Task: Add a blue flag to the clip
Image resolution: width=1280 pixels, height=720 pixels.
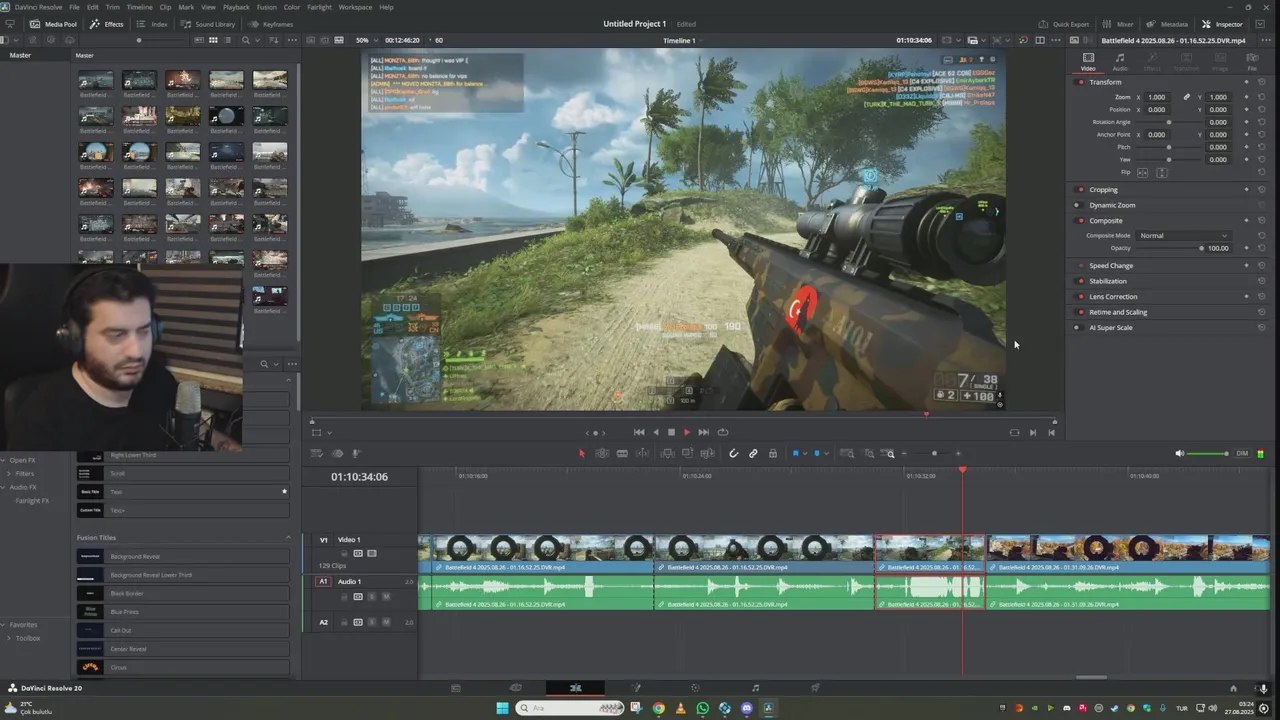Action: tap(796, 453)
